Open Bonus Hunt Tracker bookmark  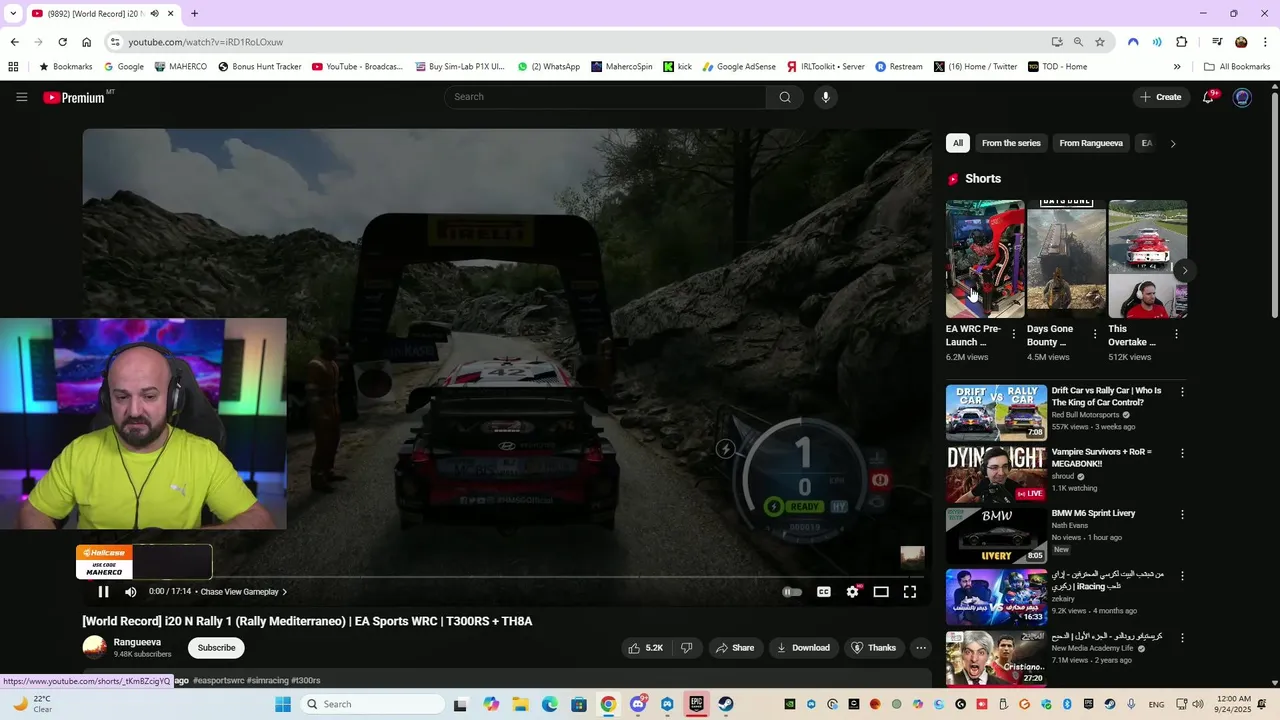click(x=259, y=67)
